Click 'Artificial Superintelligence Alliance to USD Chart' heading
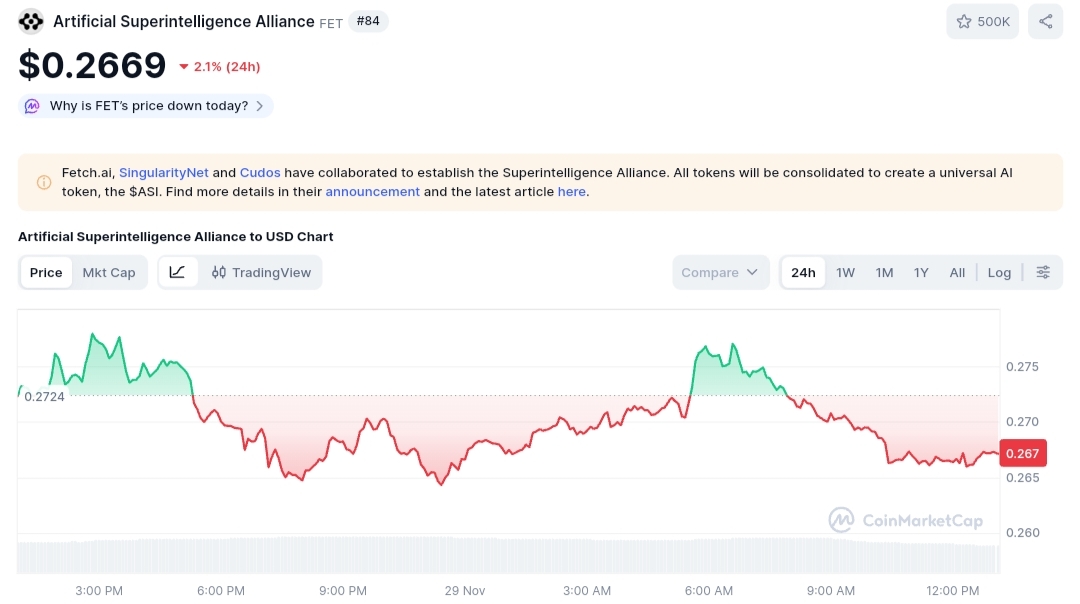Screen dimensions: 1080x604 click(x=176, y=236)
